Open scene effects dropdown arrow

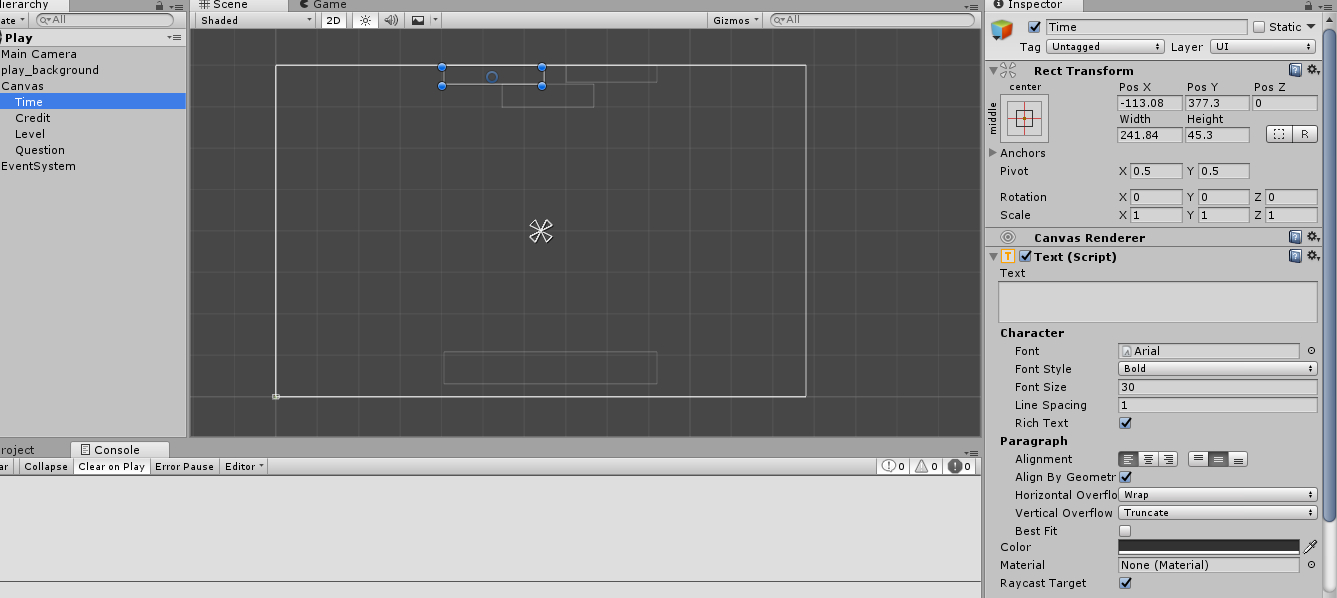435,20
